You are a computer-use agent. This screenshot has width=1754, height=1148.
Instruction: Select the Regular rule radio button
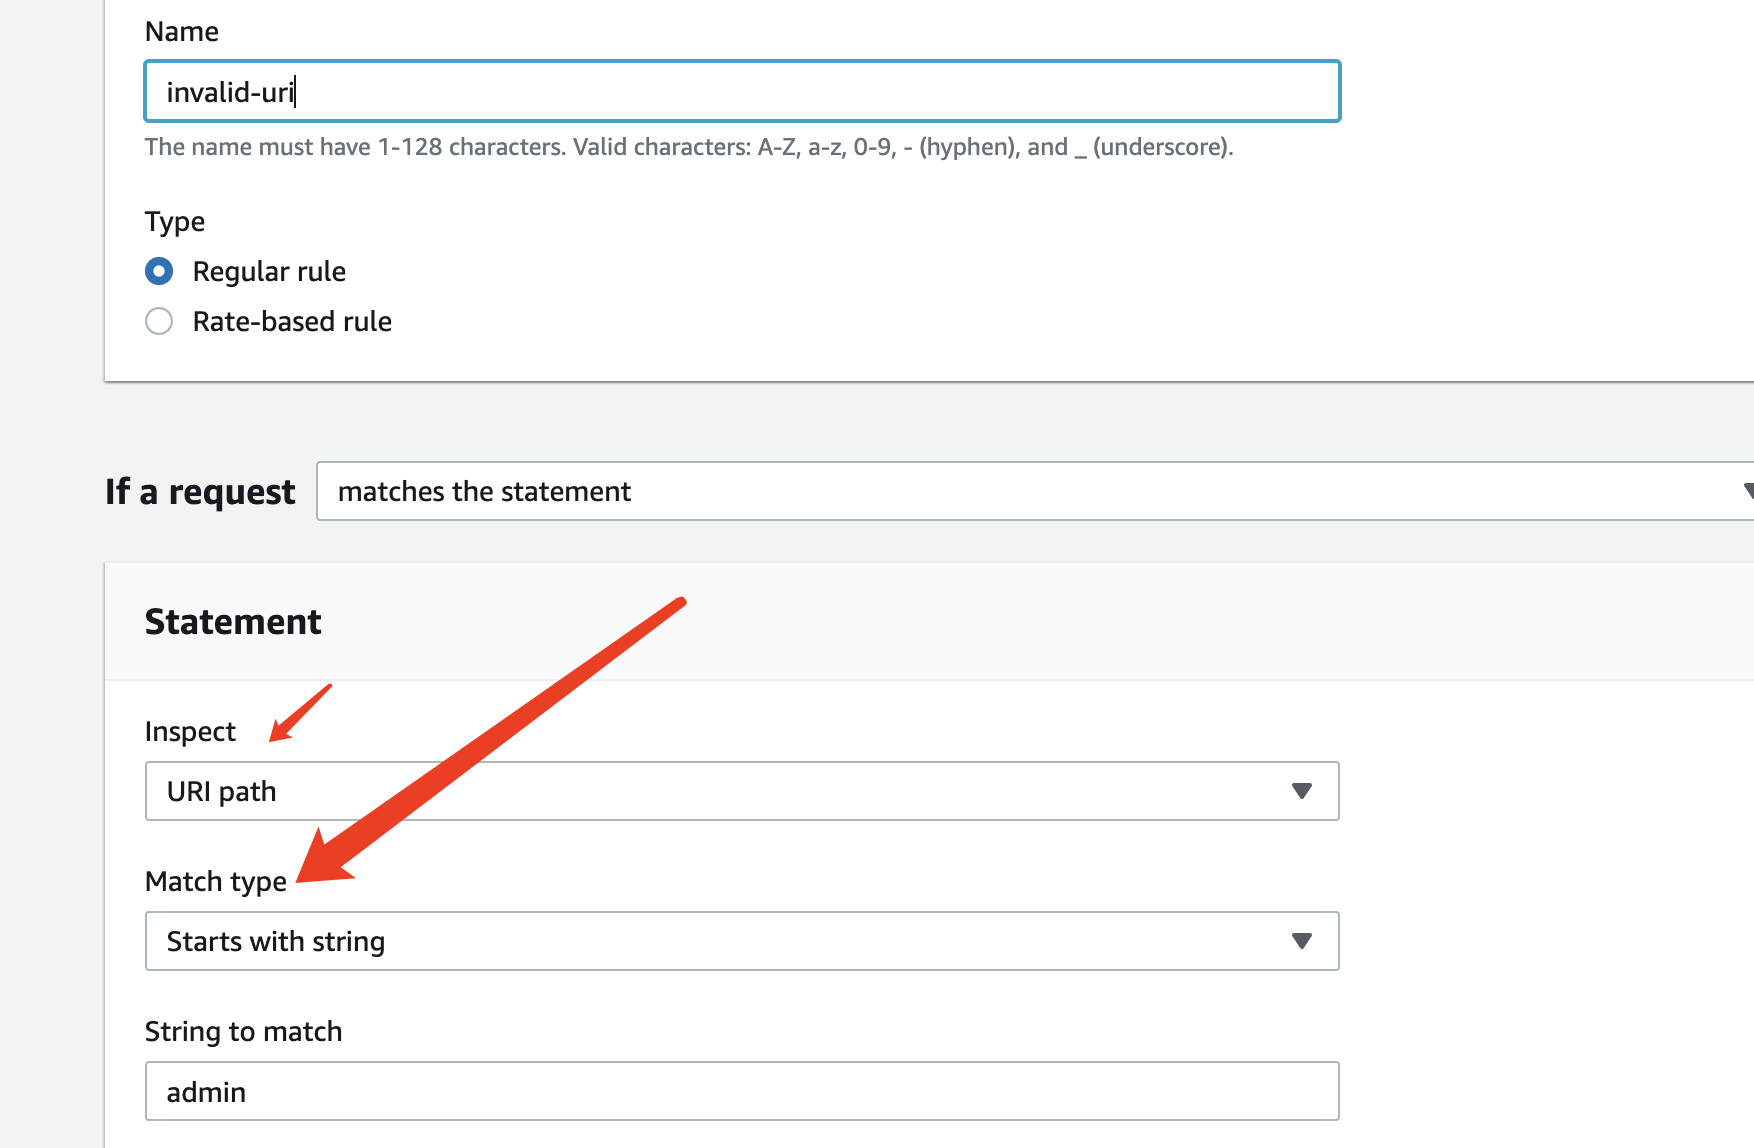coord(159,271)
